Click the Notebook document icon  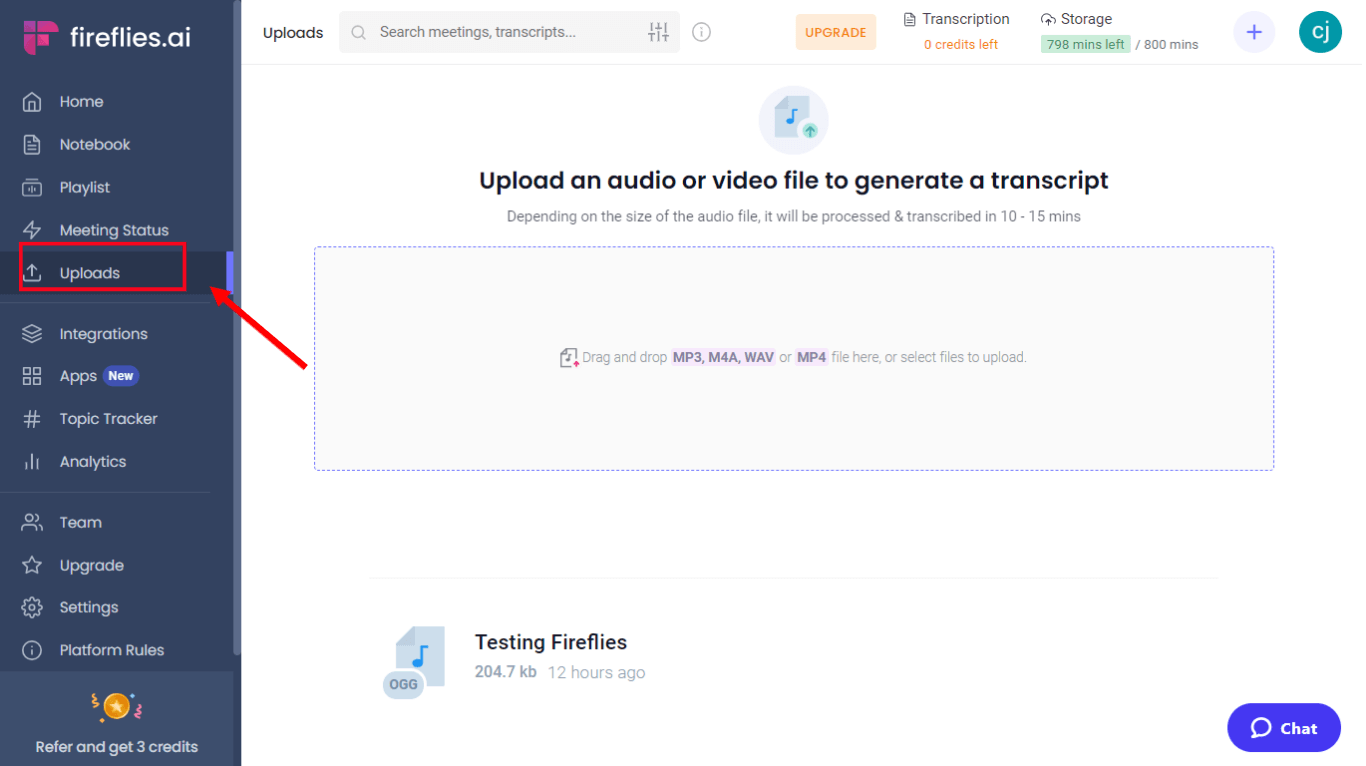point(32,145)
